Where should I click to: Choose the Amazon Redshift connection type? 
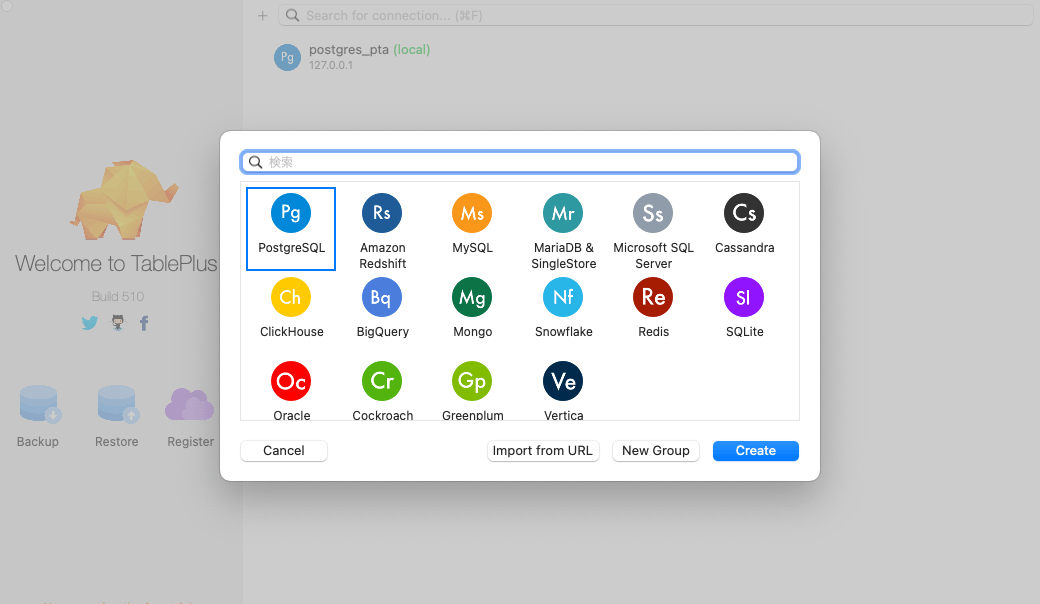click(x=381, y=213)
